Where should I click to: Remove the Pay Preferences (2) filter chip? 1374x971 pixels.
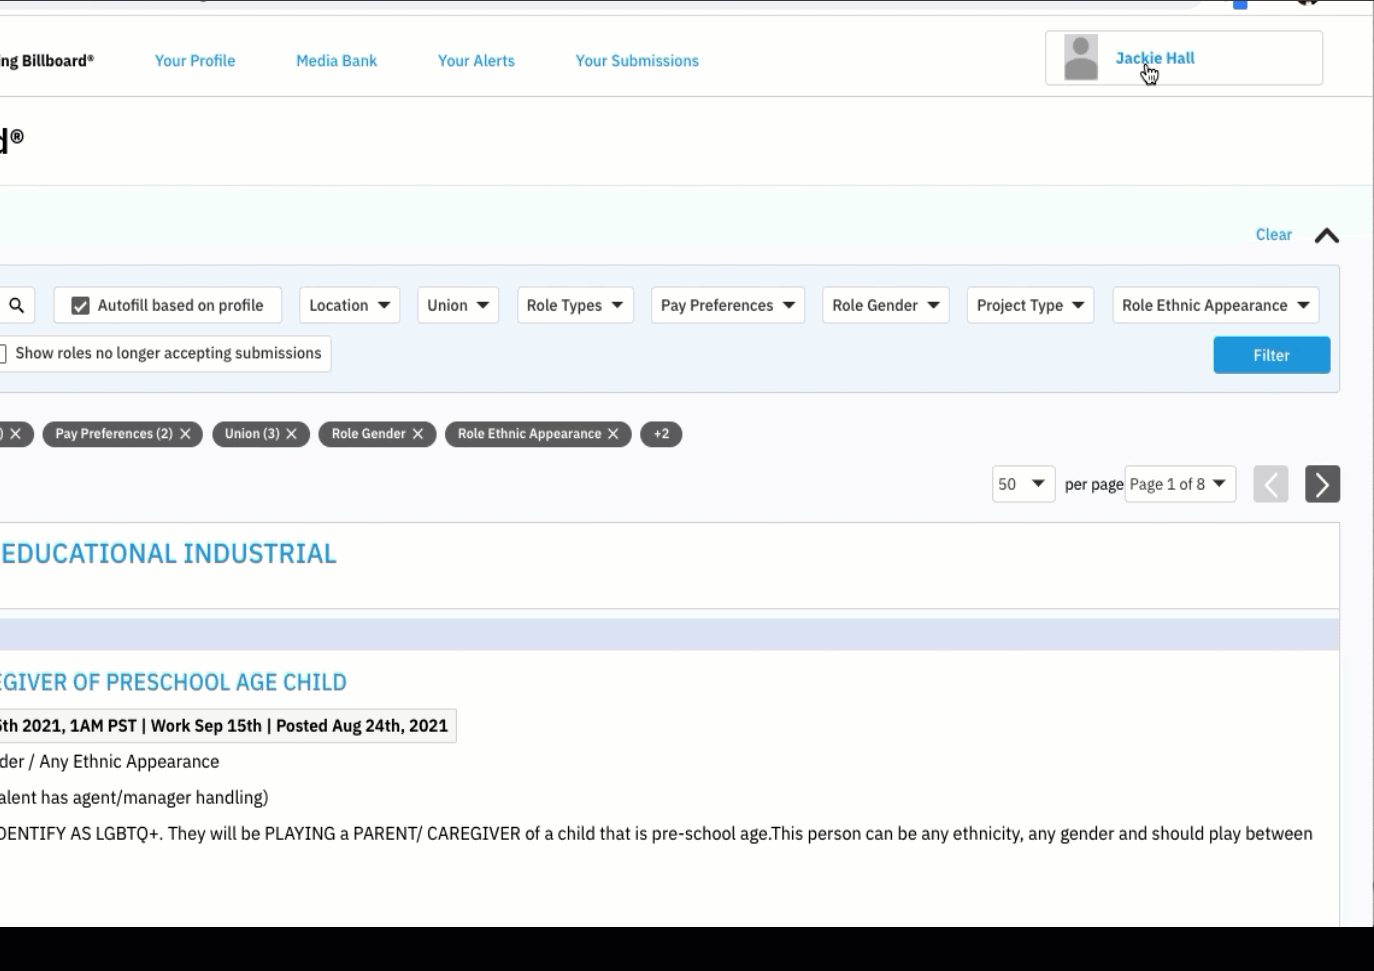tap(185, 434)
